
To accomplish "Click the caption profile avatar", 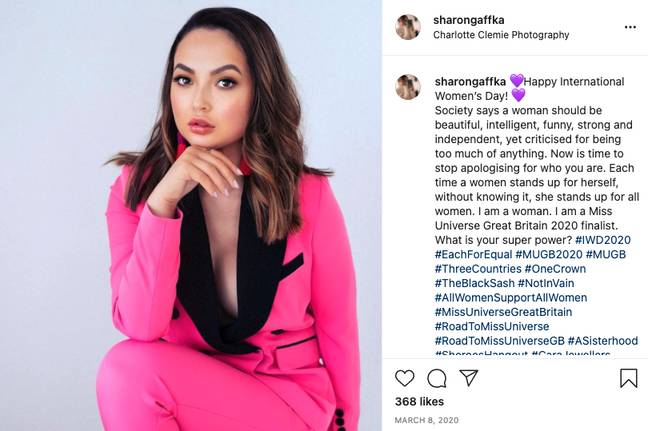I will click(x=408, y=87).
